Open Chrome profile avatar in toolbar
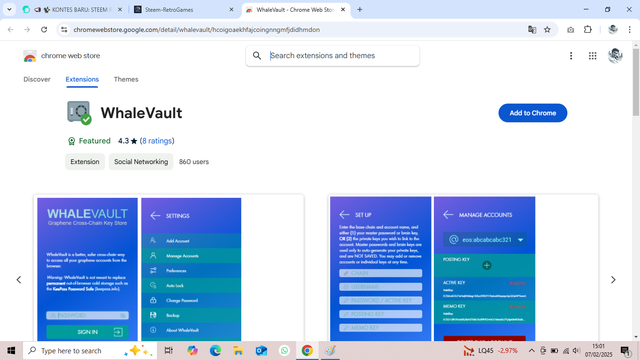 point(613,29)
